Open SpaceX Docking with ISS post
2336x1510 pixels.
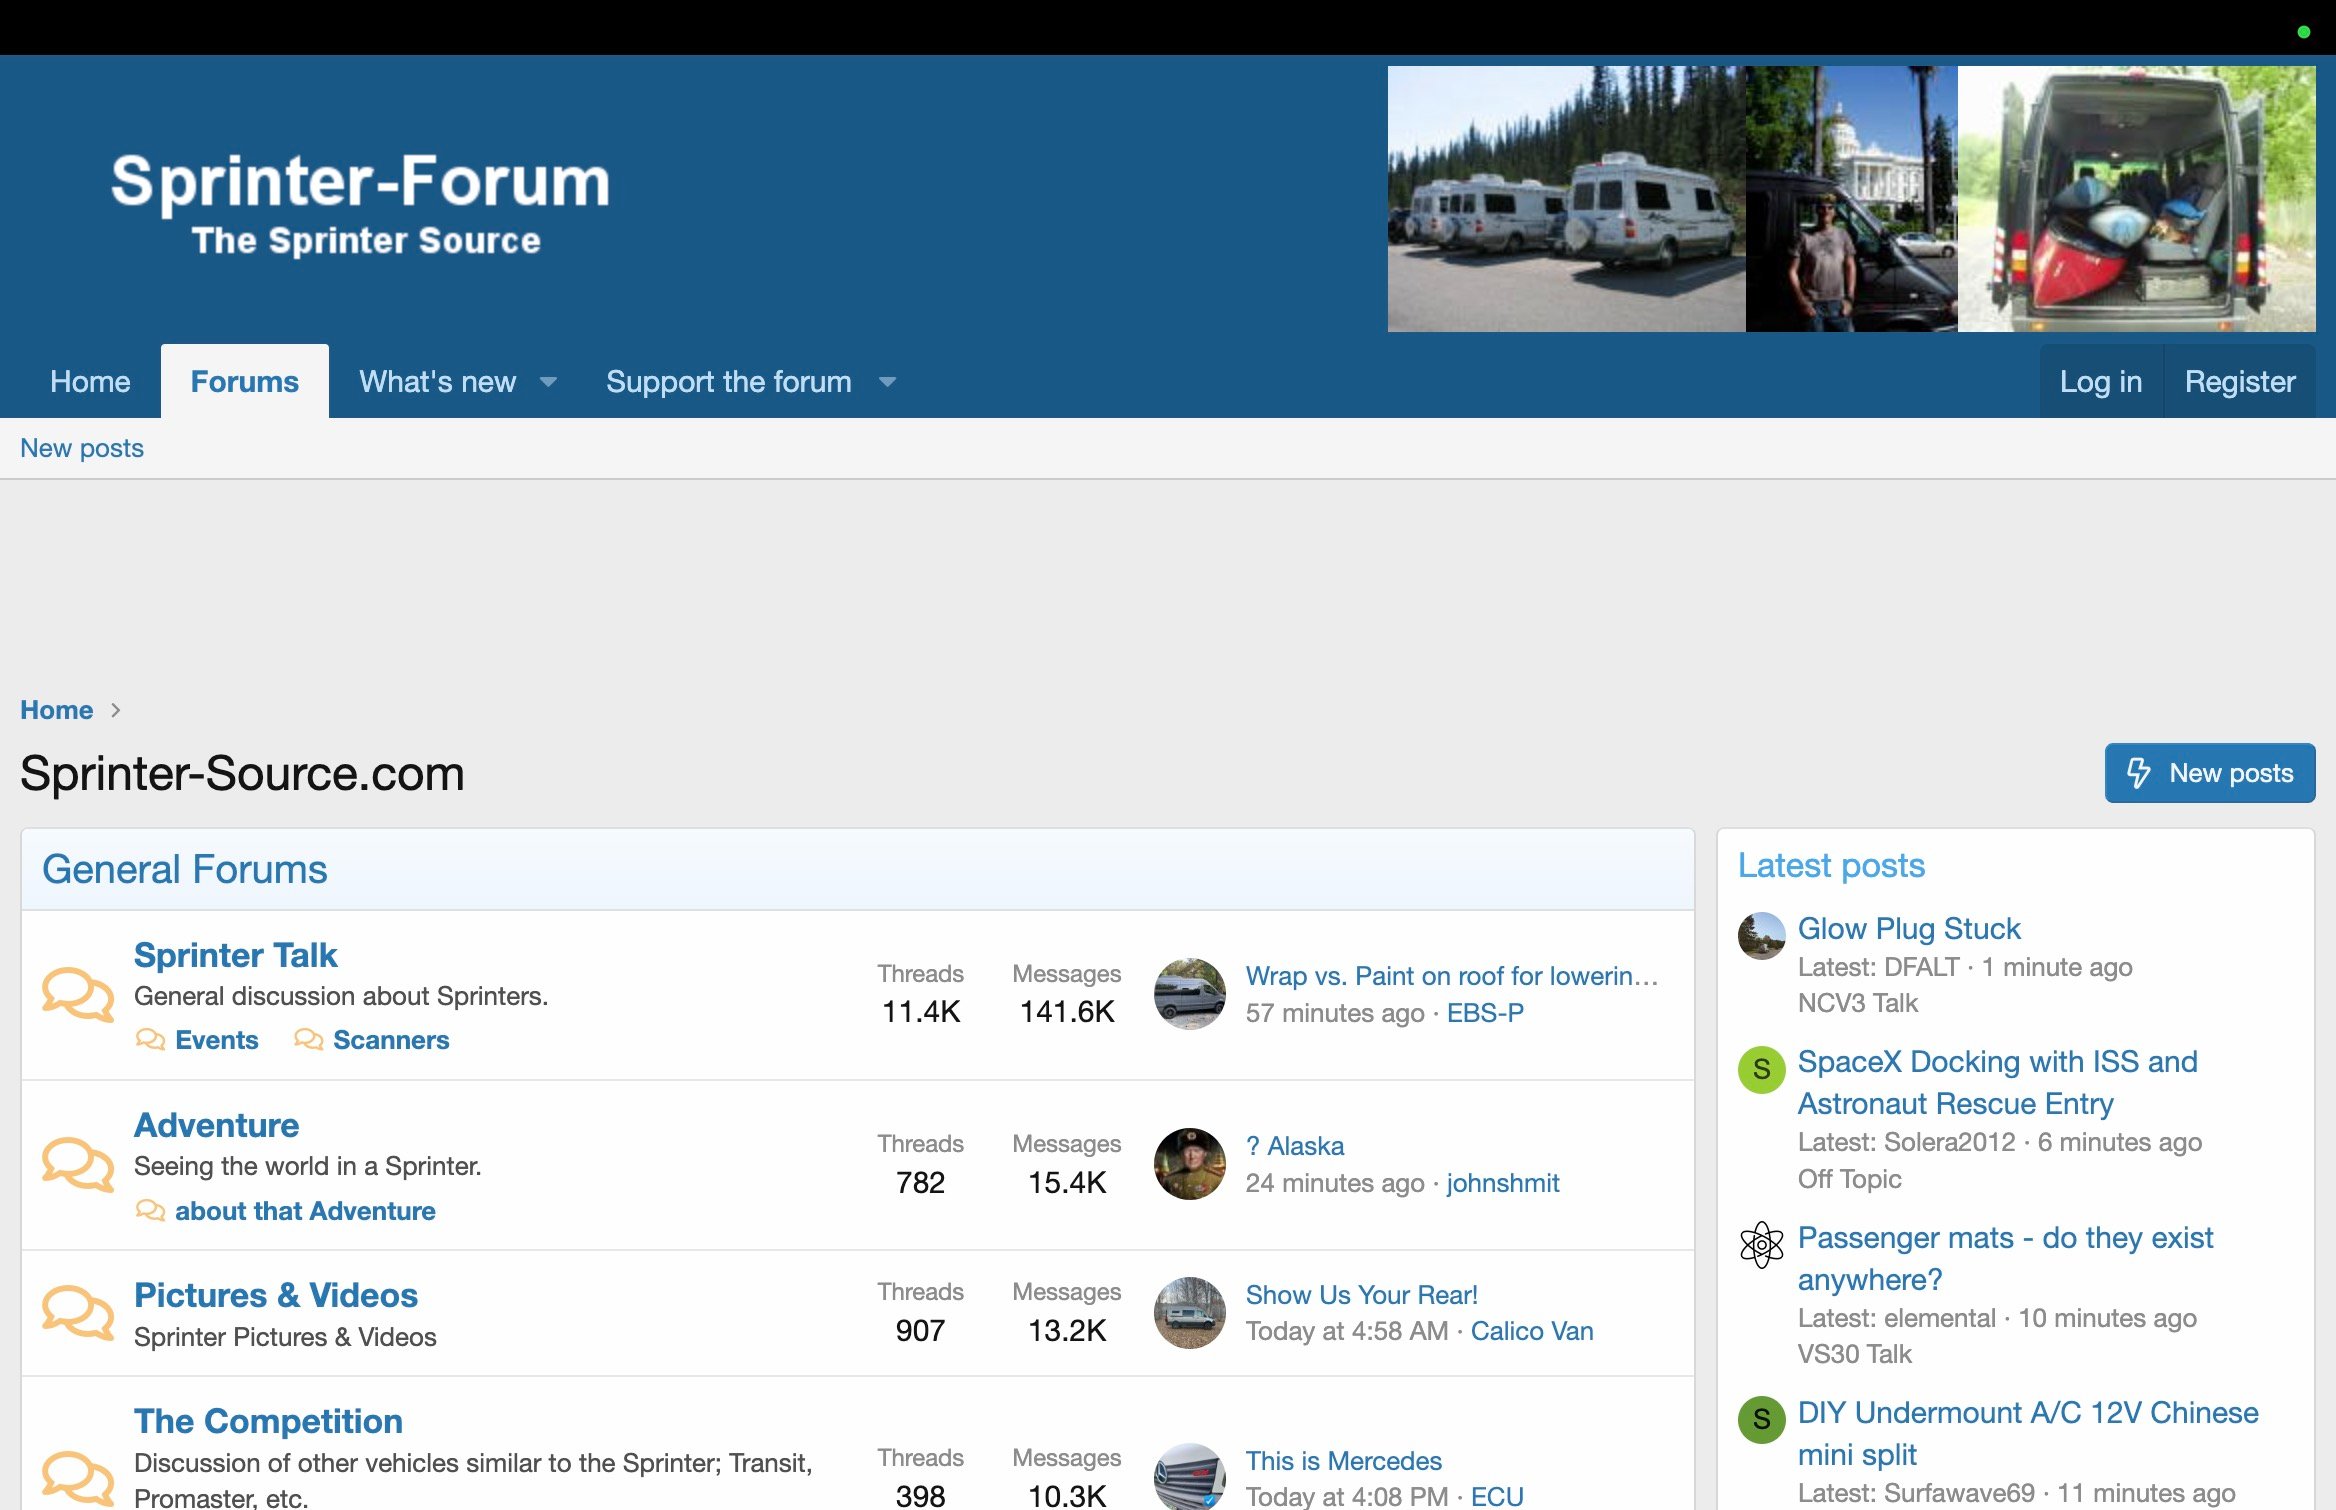tap(1997, 1082)
